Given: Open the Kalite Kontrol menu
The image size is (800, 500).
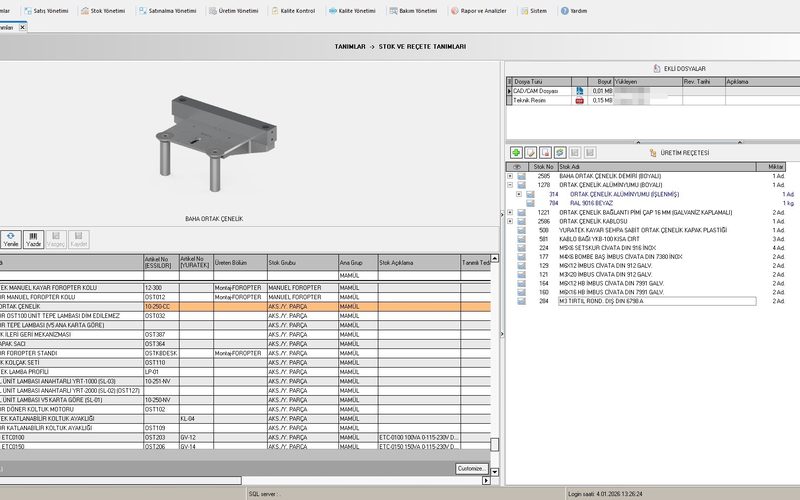Looking at the screenshot, I should point(293,11).
